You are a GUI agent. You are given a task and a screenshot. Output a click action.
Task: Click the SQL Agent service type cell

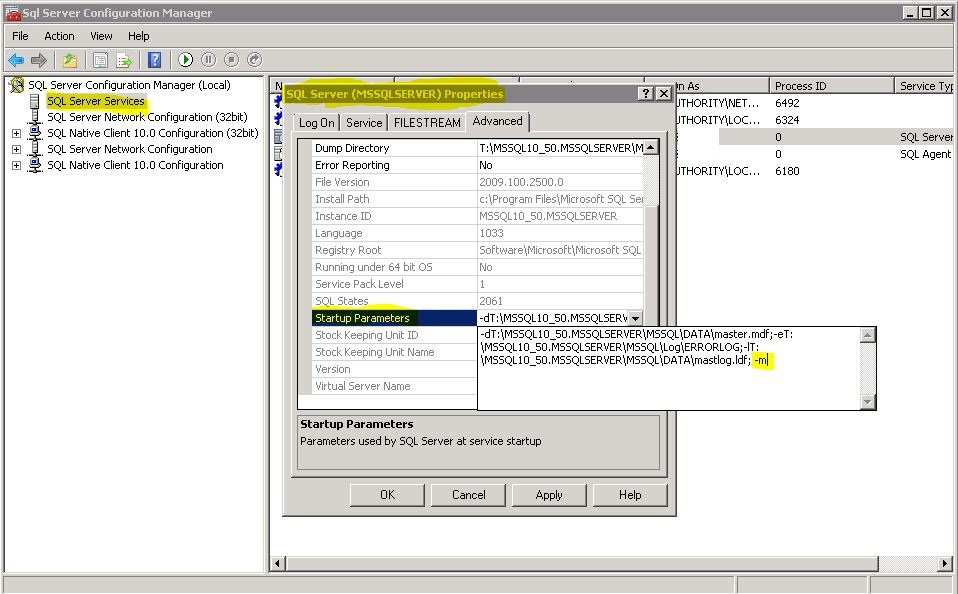point(925,154)
